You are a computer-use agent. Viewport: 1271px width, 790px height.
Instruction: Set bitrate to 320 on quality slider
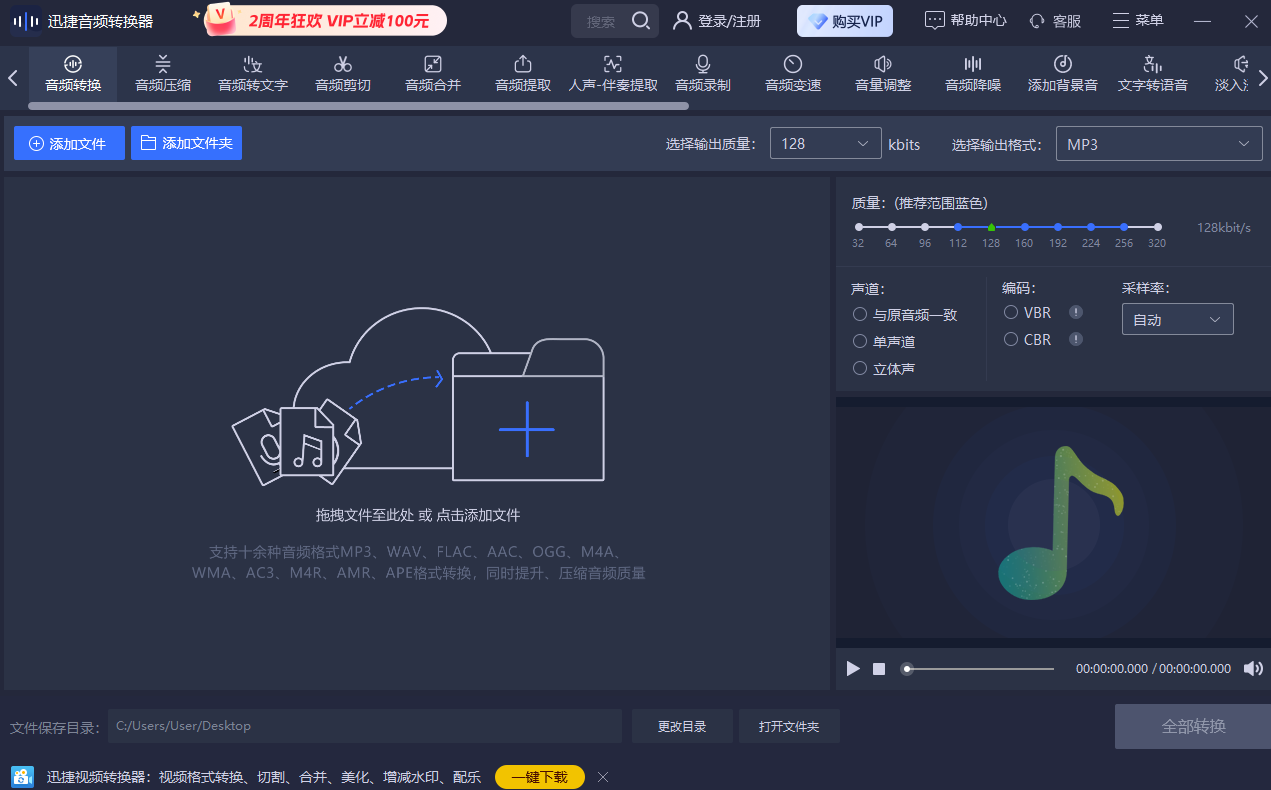click(x=1157, y=227)
